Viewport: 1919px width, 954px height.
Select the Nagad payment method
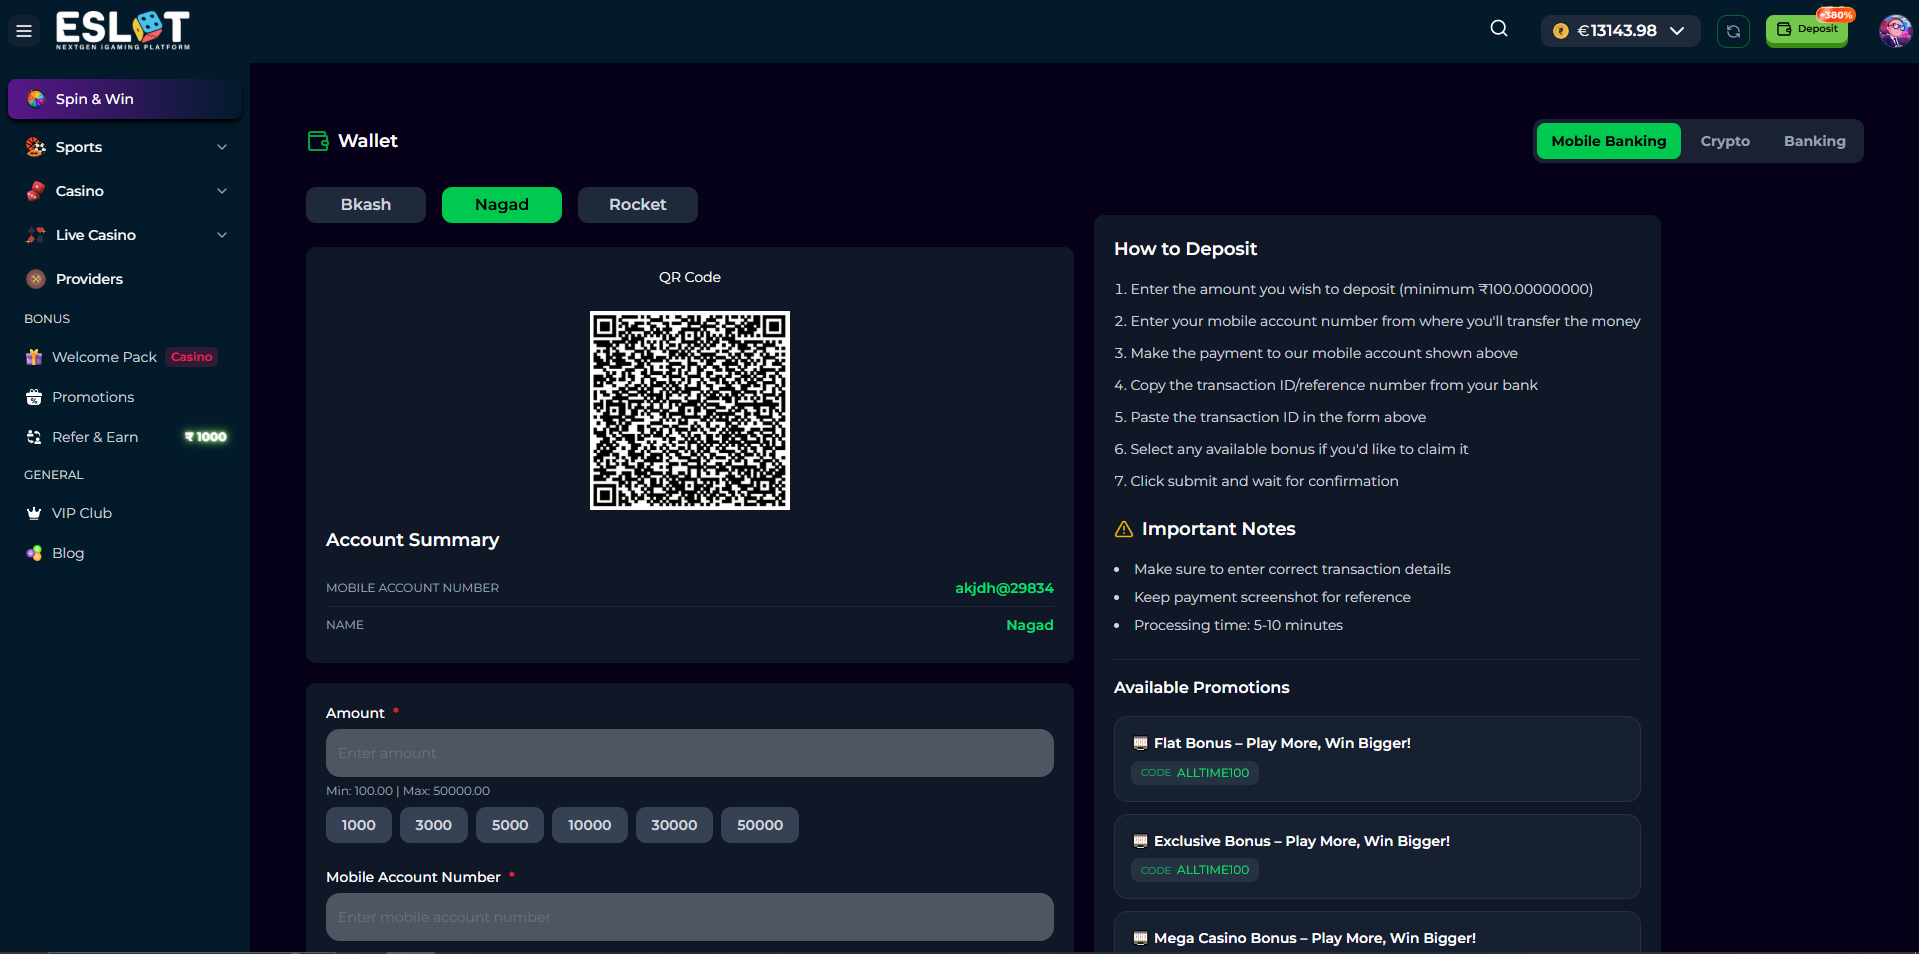(502, 205)
